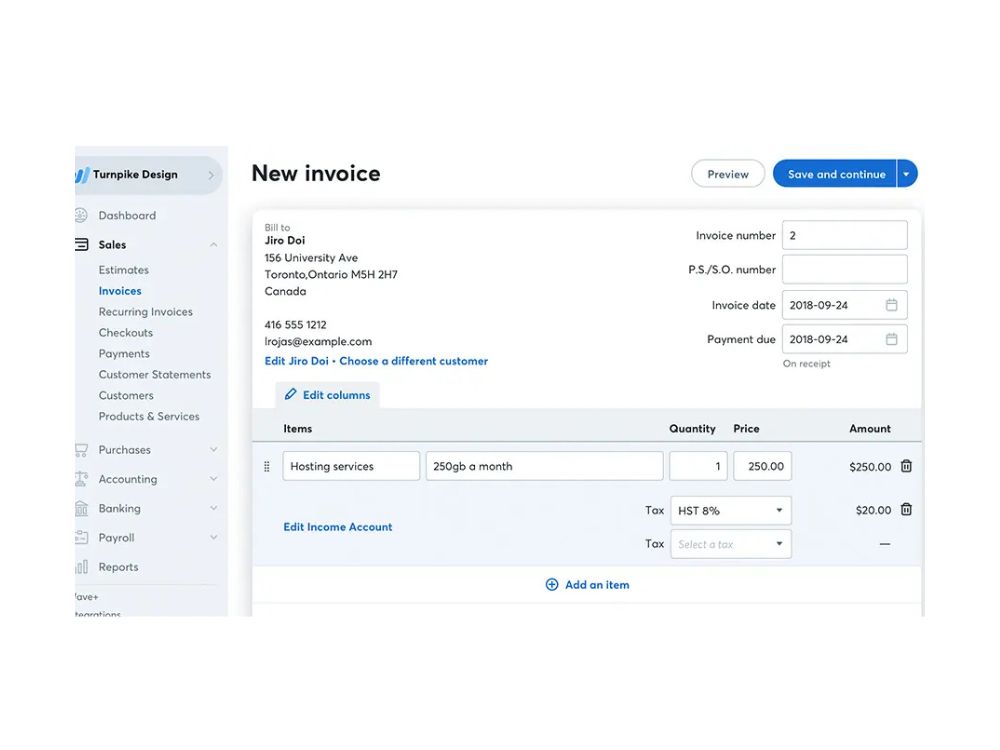Click the pencil icon beside Edit columns

[x=291, y=395]
